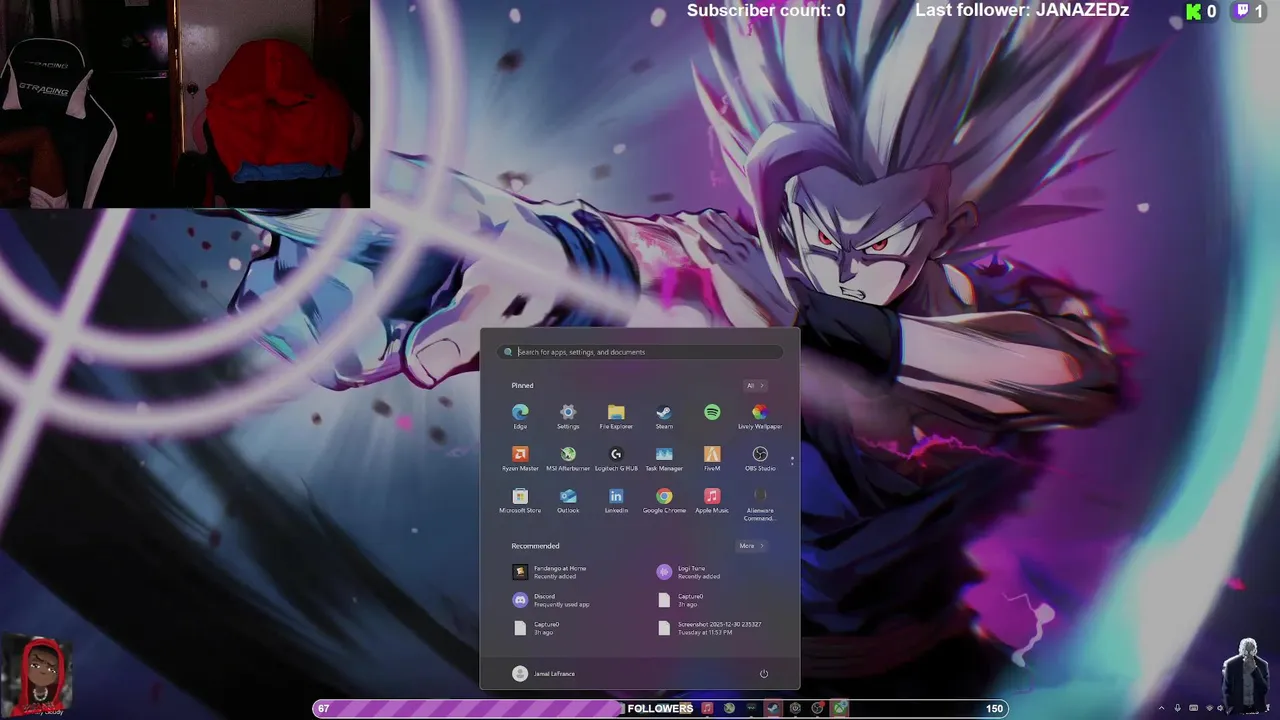Show All apps list
The height and width of the screenshot is (720, 1280).
(x=755, y=385)
